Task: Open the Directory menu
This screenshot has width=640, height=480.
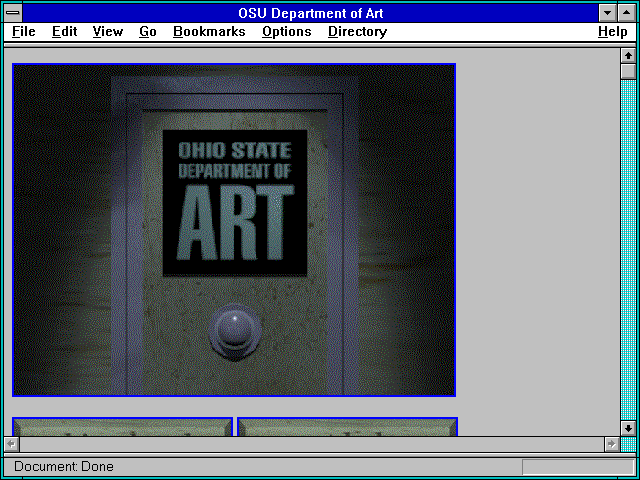Action: click(358, 32)
